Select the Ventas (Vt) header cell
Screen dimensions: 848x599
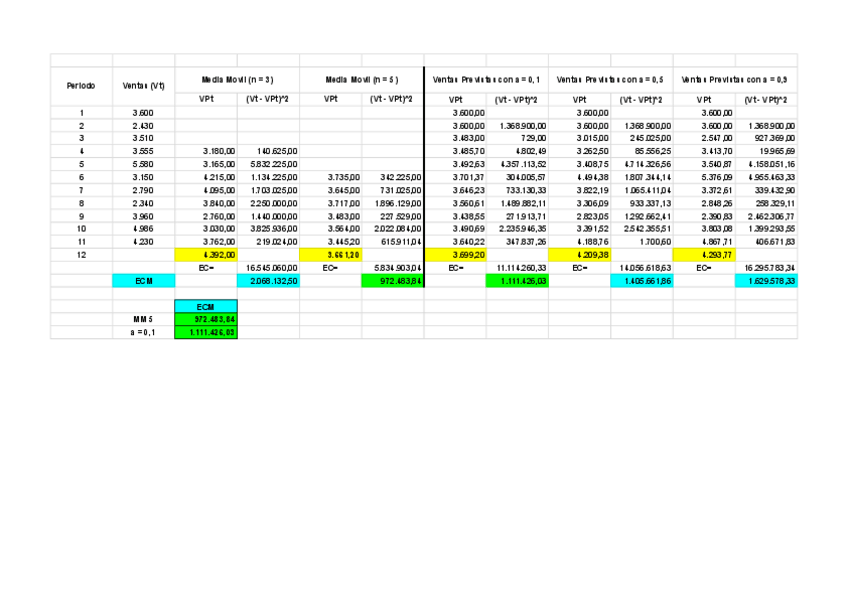point(143,86)
